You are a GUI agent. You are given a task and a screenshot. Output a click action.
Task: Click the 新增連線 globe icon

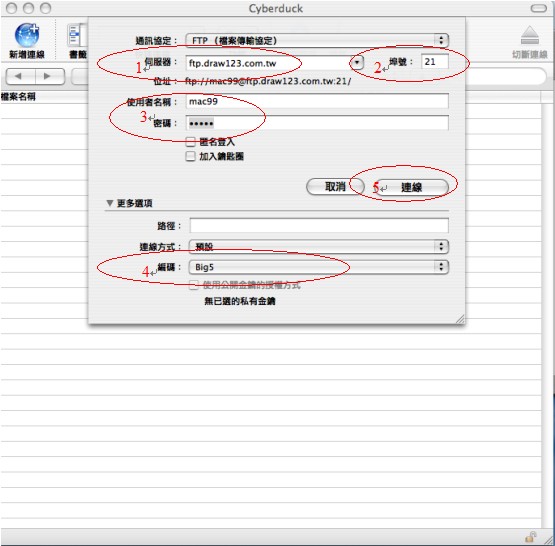27,35
